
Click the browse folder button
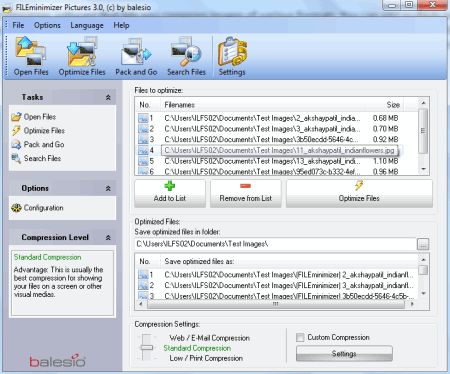point(423,244)
